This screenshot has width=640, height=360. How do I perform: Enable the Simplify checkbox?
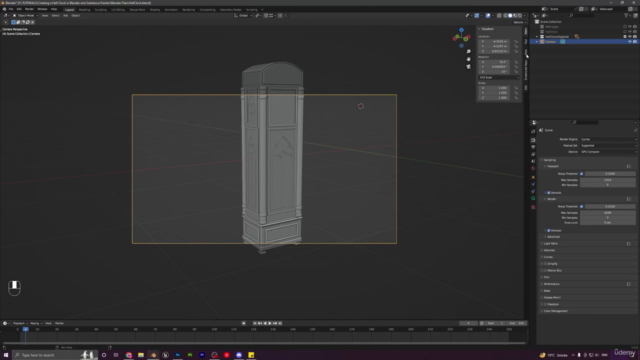click(545, 264)
